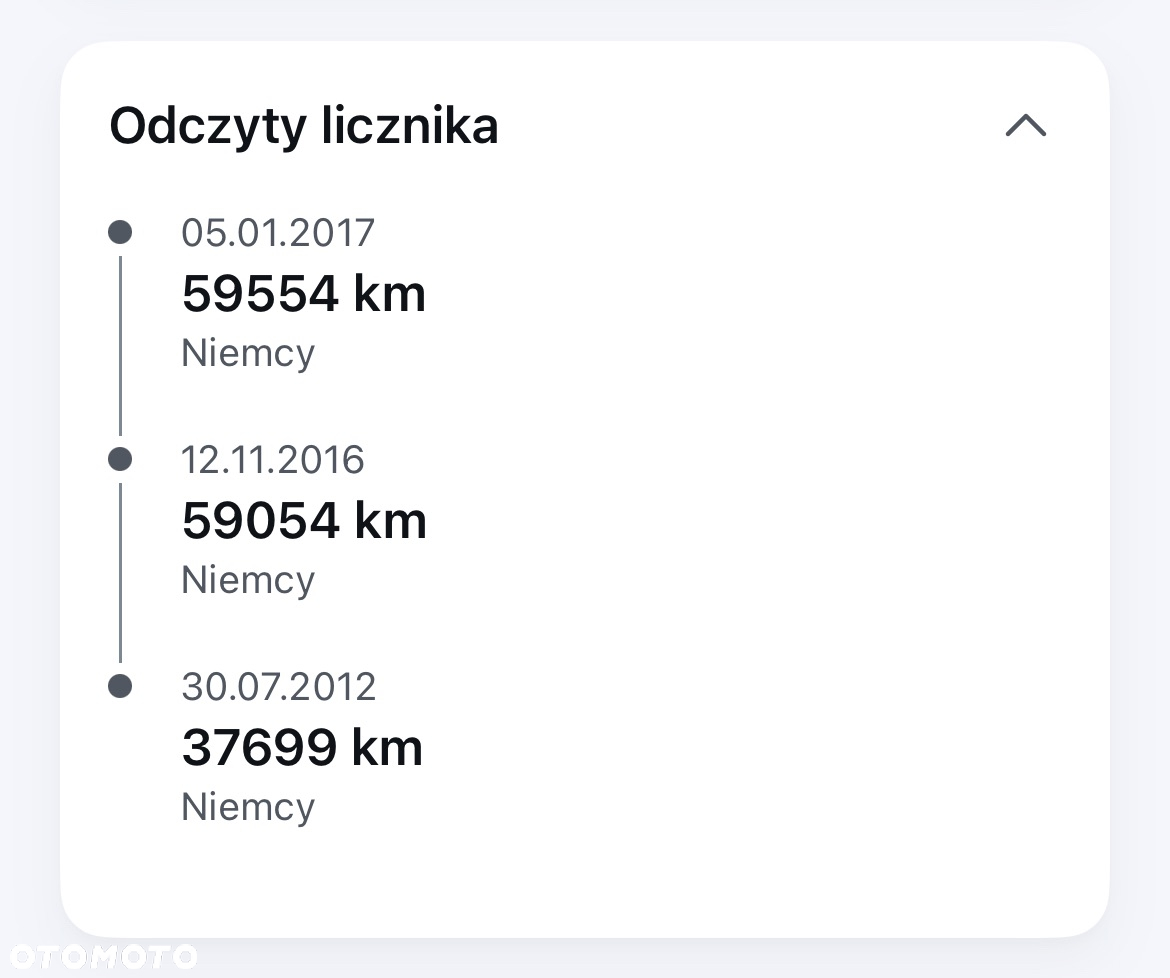Click the 37699 km reading
Viewport: 1170px width, 978px height.
(302, 747)
